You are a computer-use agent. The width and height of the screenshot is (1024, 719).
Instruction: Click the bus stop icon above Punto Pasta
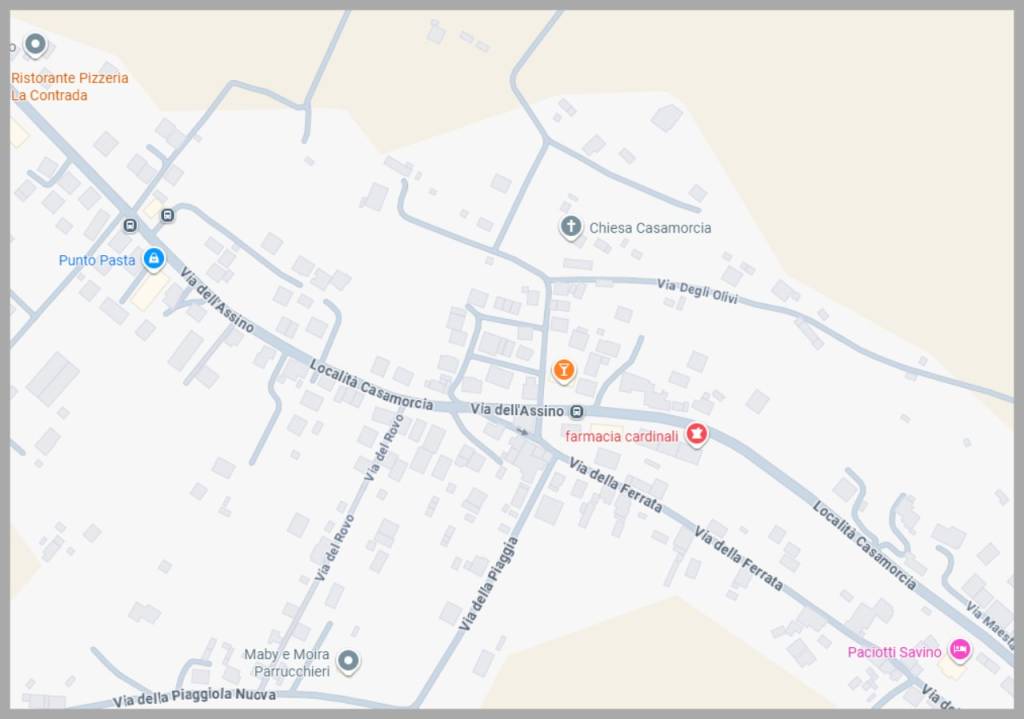click(130, 225)
